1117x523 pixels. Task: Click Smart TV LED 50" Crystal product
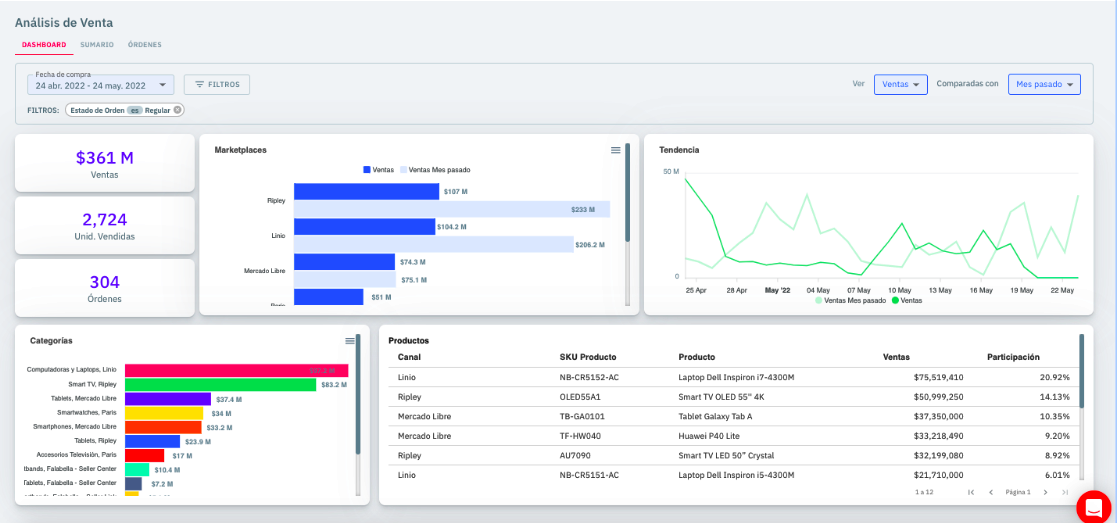pyautogui.click(x=727, y=455)
